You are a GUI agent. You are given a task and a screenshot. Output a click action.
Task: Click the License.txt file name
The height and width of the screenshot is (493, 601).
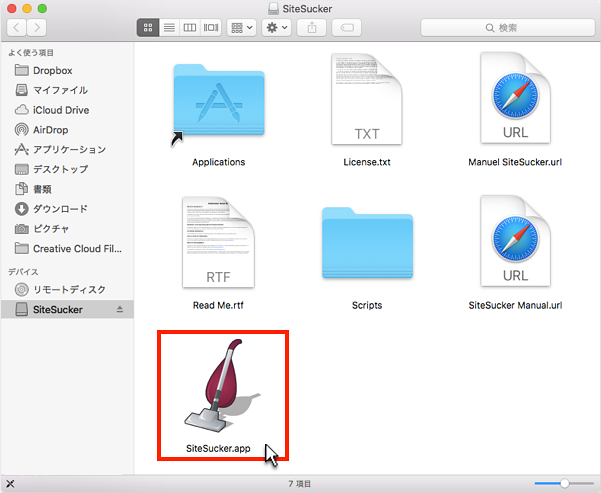coord(367,162)
